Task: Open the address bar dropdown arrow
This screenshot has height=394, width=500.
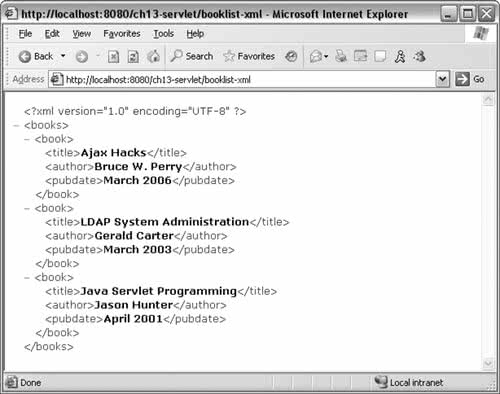Action: (x=442, y=79)
